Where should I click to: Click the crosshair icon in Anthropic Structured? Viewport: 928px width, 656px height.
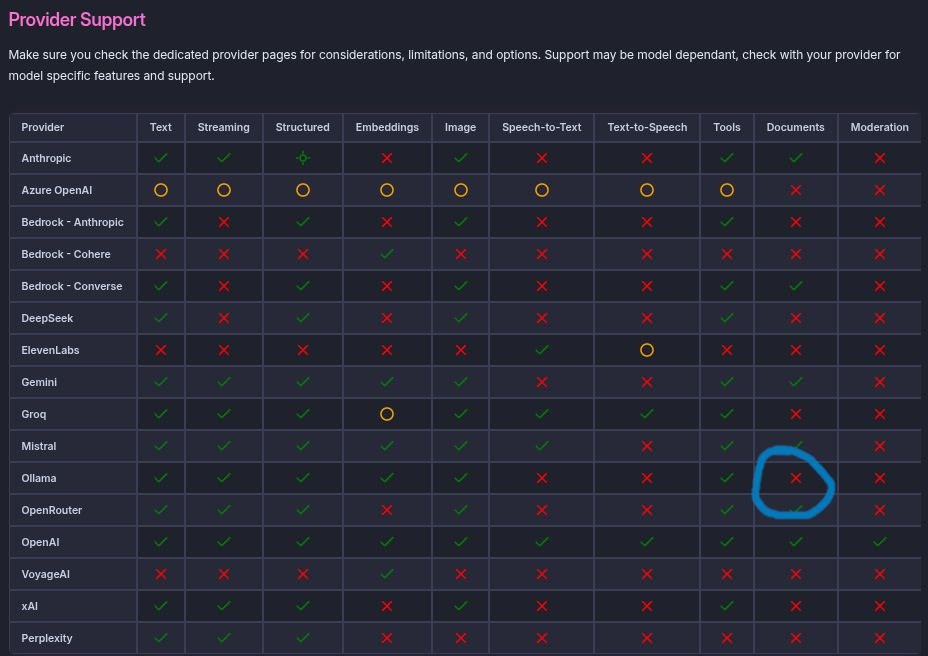click(x=302, y=158)
